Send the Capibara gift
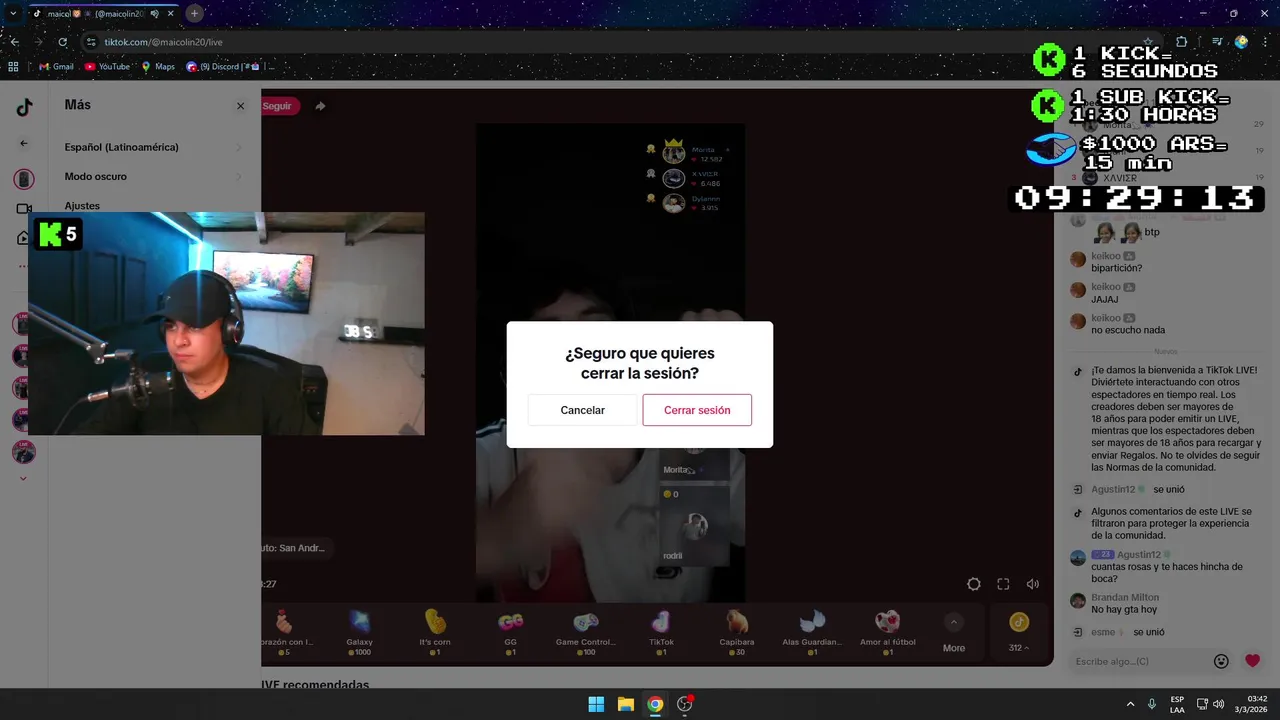Image resolution: width=1280 pixels, height=720 pixels. pyautogui.click(x=737, y=631)
